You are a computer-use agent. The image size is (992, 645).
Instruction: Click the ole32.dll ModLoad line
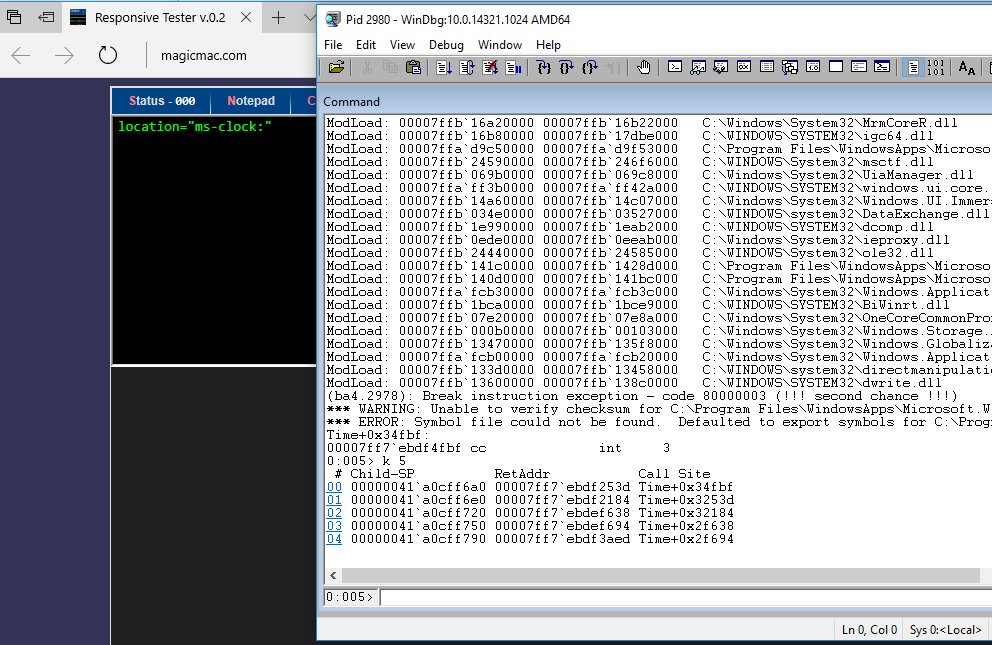click(630, 253)
